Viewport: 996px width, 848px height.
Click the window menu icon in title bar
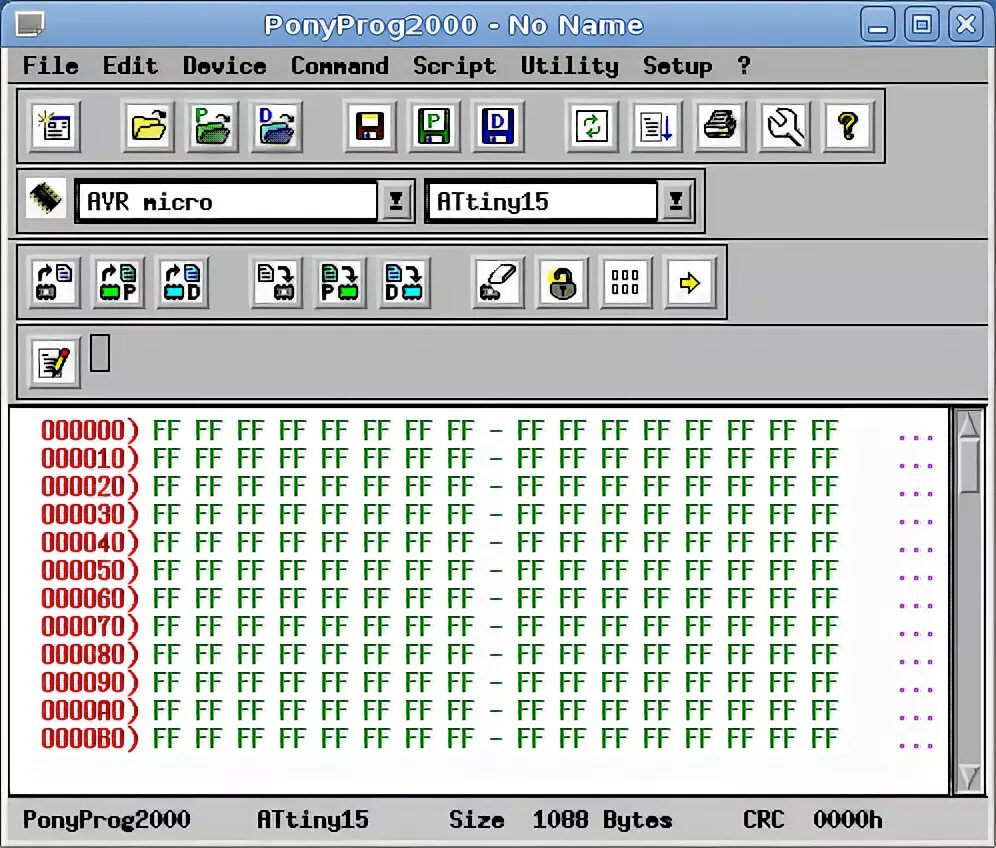[x=30, y=24]
